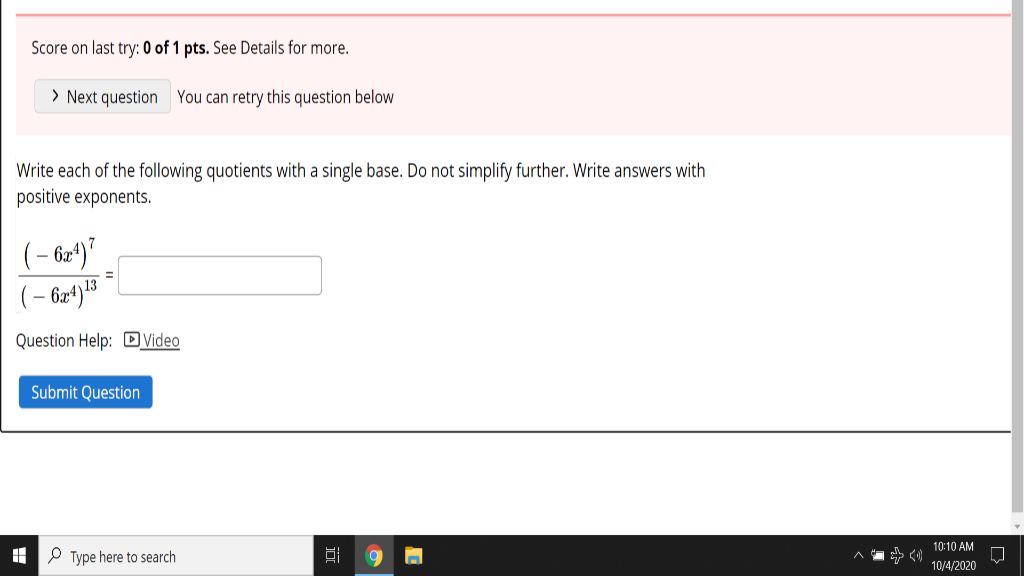
Task: Click the See Details text
Action: (x=243, y=47)
